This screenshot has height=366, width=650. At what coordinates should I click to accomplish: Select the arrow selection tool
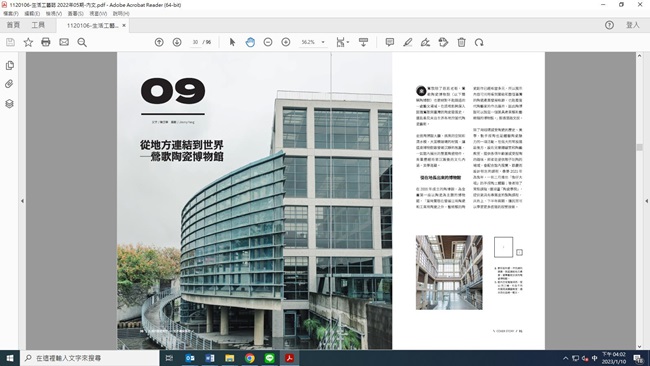coord(232,42)
